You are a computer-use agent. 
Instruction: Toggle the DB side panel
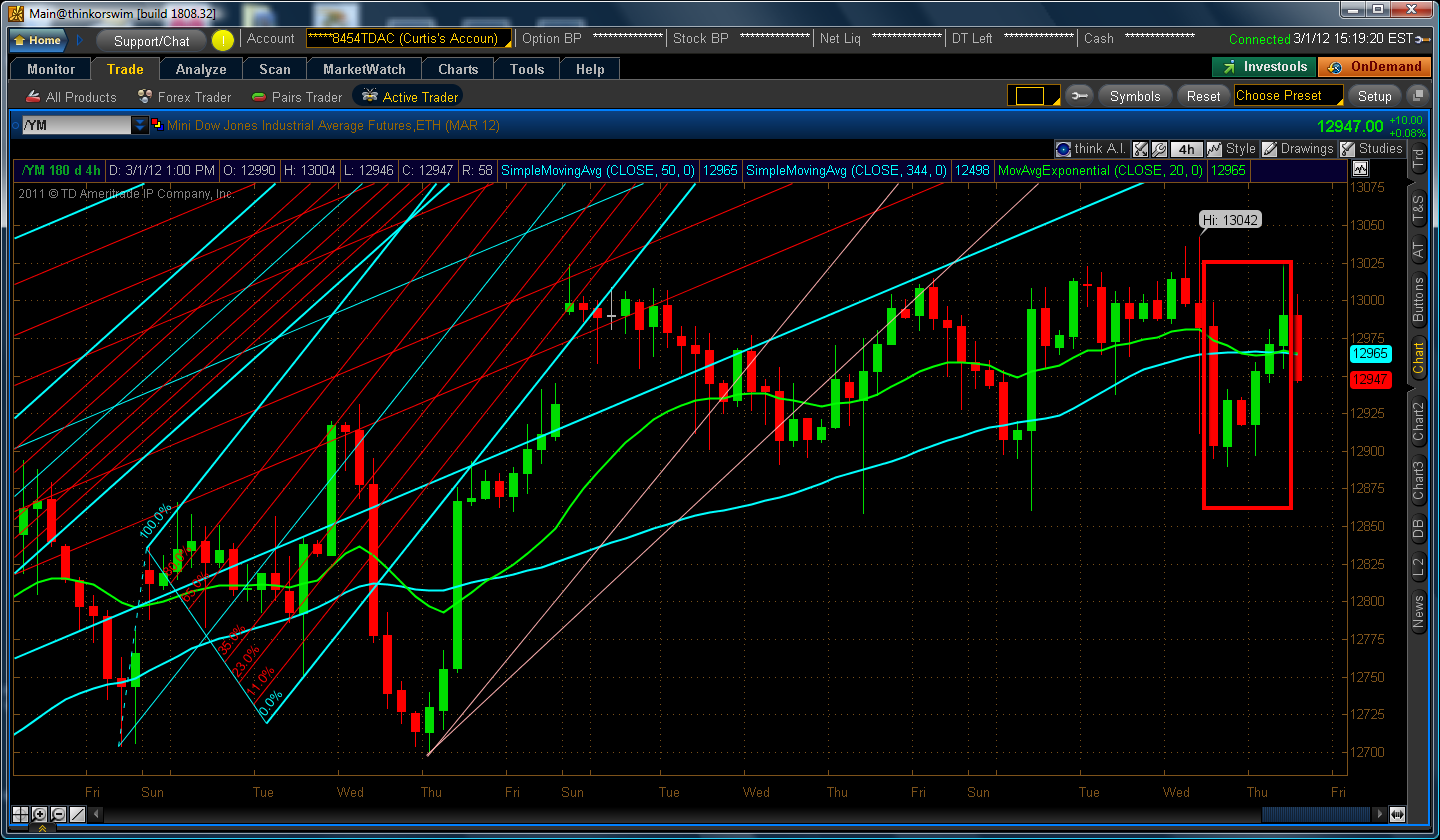[x=1418, y=530]
